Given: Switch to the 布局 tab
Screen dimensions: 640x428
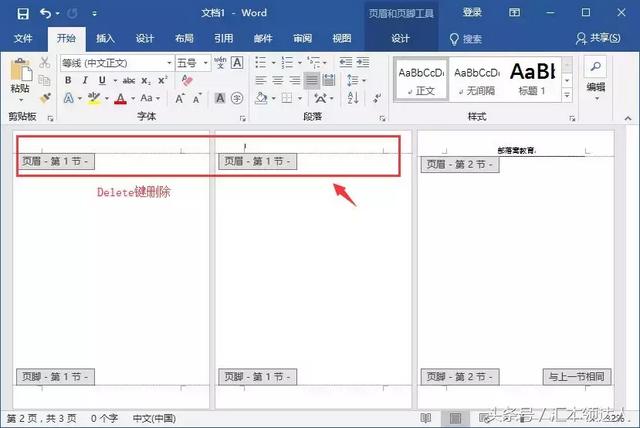Looking at the screenshot, I should [184, 39].
